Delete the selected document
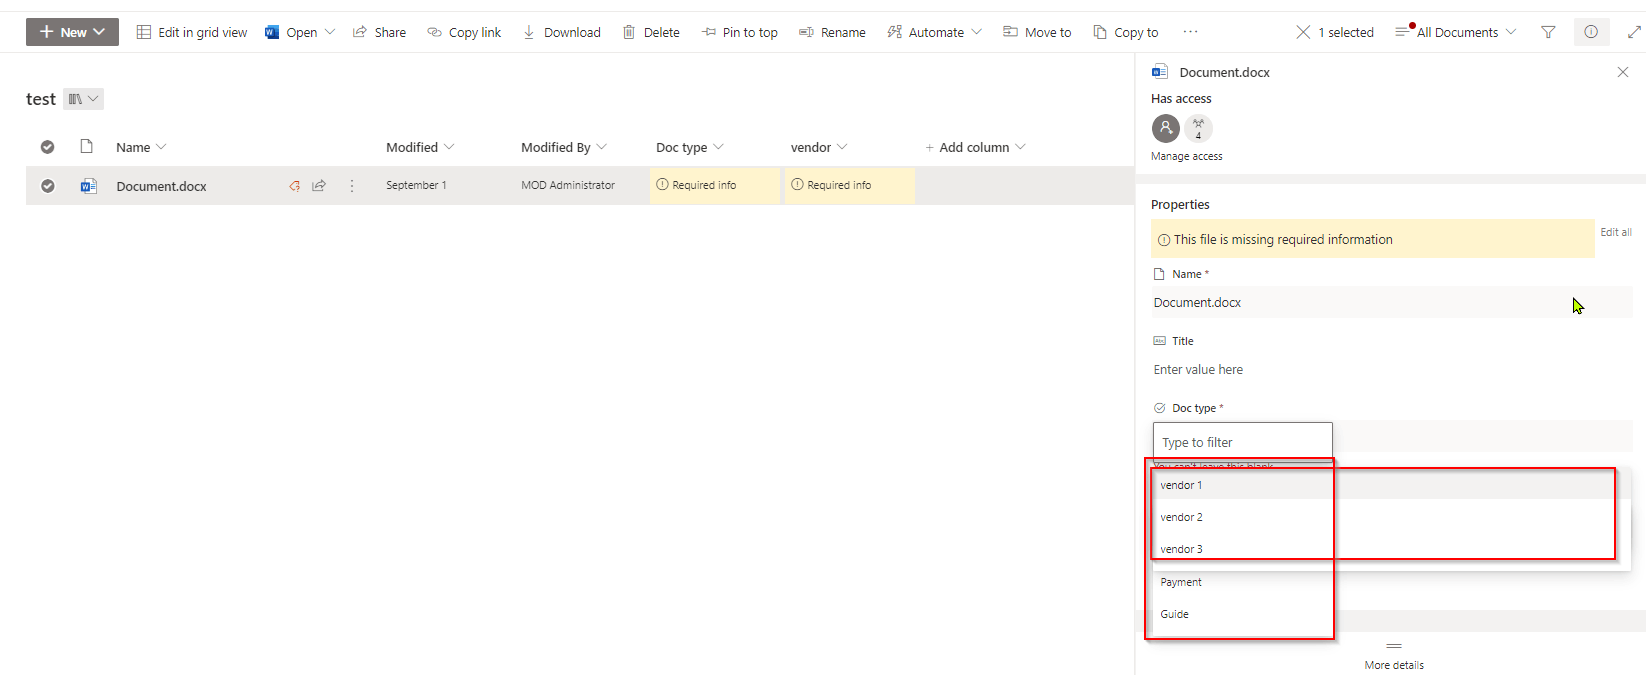 651,32
